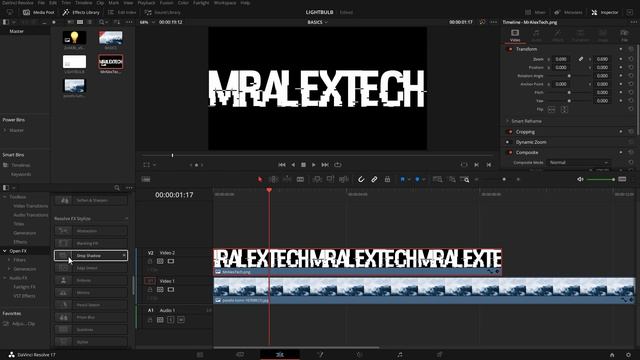
Task: Open the Help menu
Action: click(x=245, y=2)
